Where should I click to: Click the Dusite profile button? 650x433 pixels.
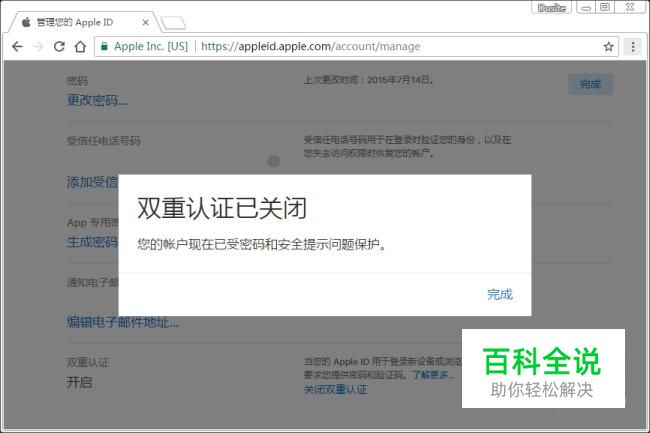click(552, 7)
